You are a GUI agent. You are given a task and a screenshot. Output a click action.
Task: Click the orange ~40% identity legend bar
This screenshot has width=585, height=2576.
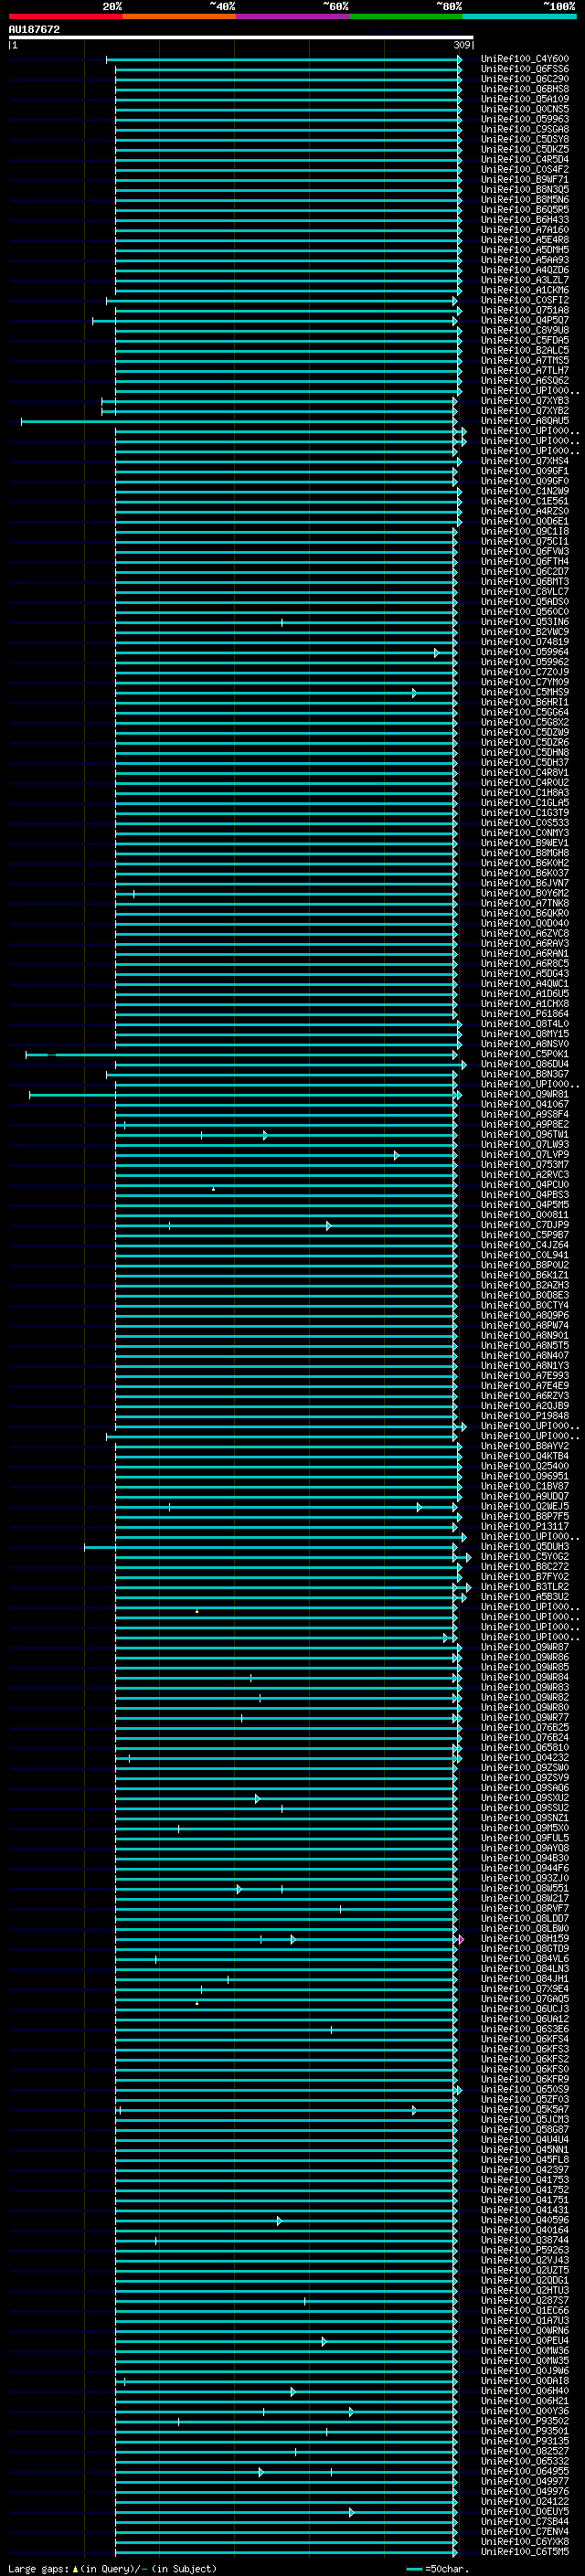click(x=179, y=16)
